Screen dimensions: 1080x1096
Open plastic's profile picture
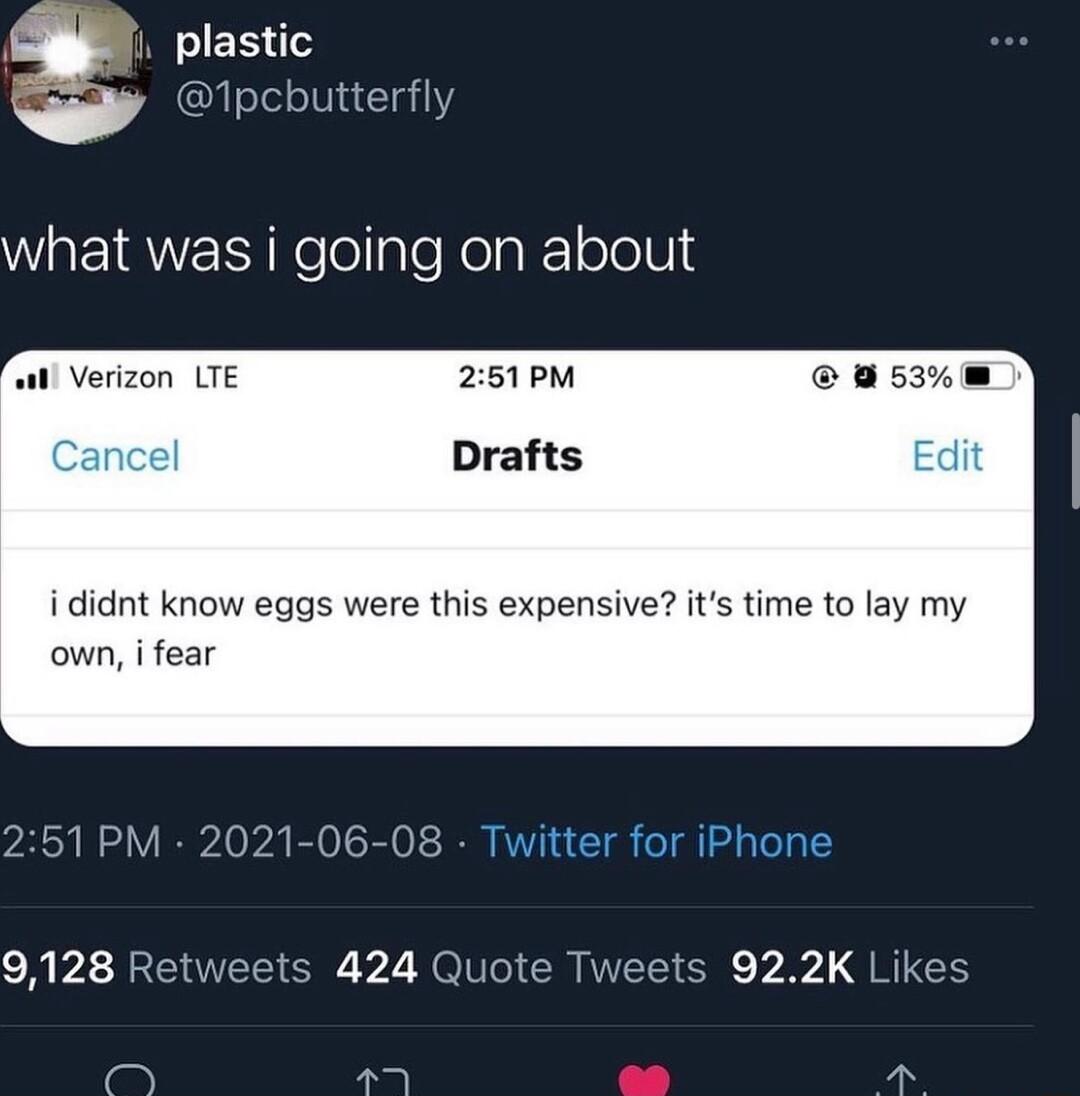point(75,70)
